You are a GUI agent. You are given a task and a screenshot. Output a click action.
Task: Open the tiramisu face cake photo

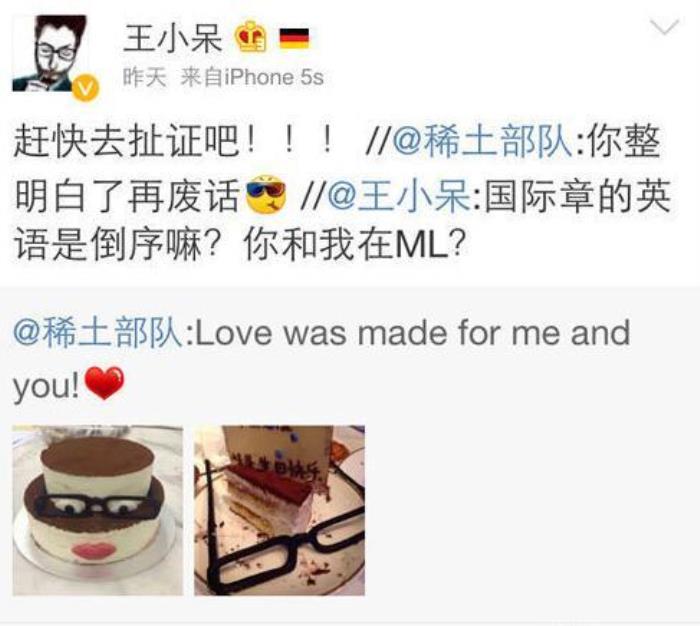coord(98,510)
